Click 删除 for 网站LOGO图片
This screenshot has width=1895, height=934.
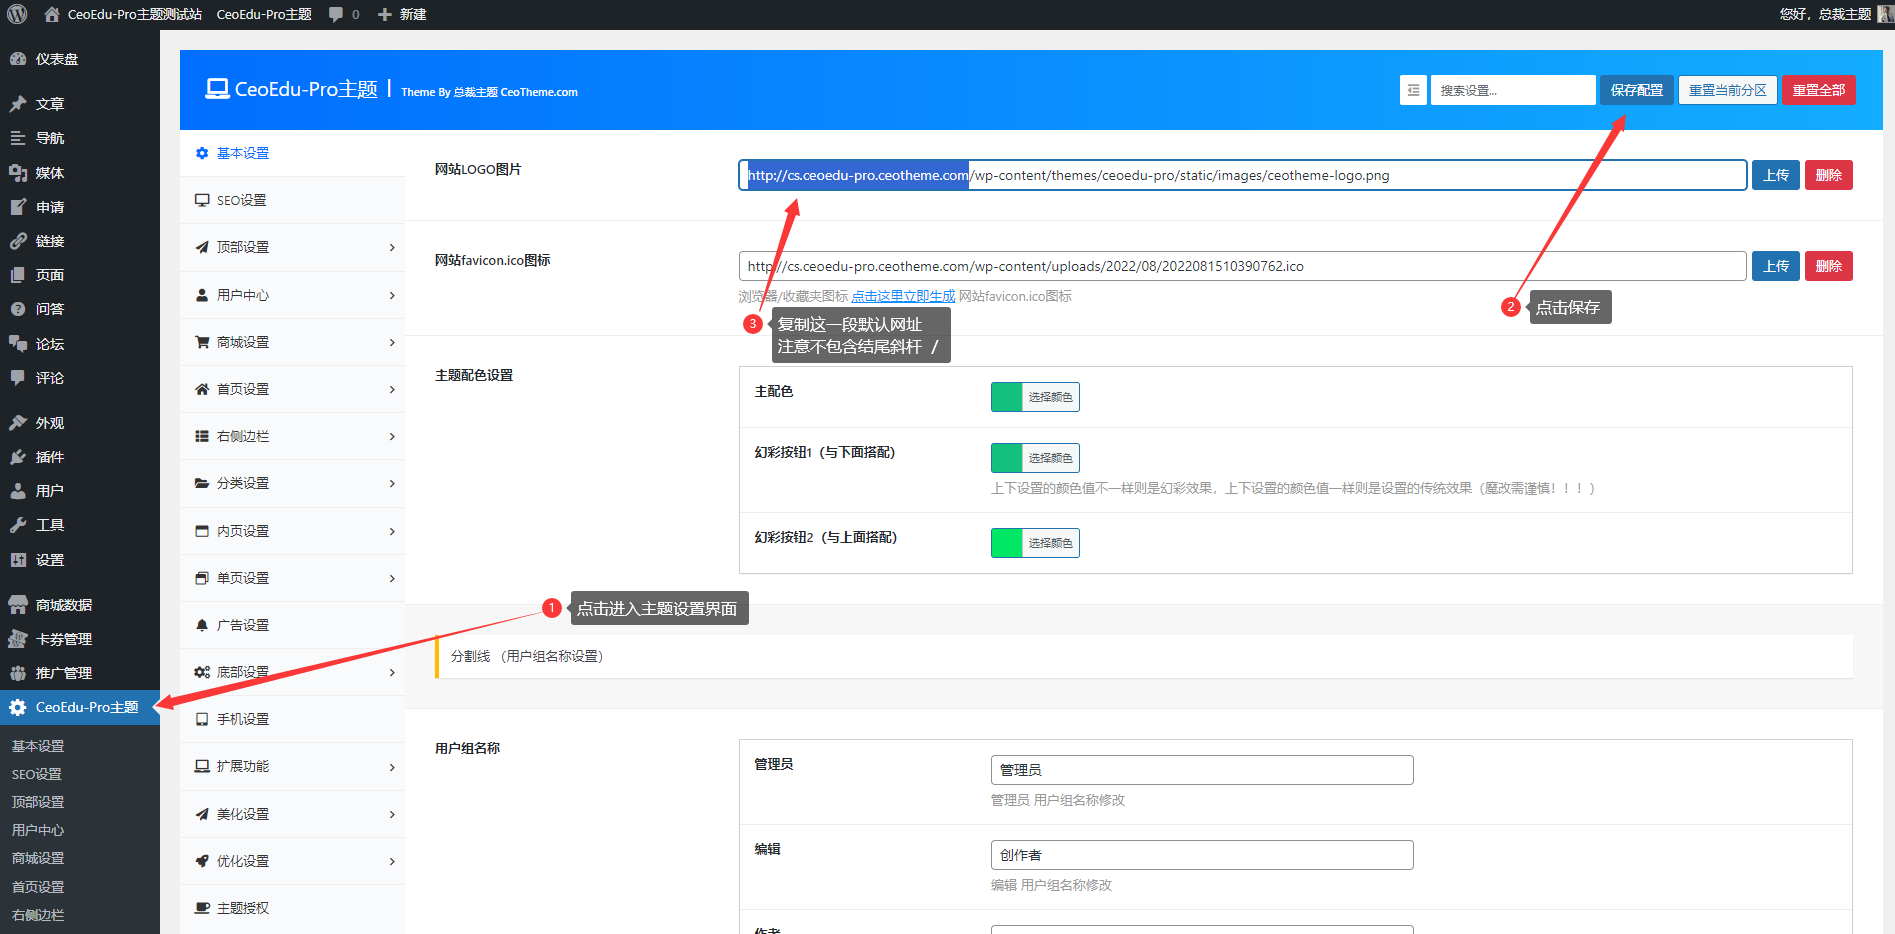tap(1829, 175)
